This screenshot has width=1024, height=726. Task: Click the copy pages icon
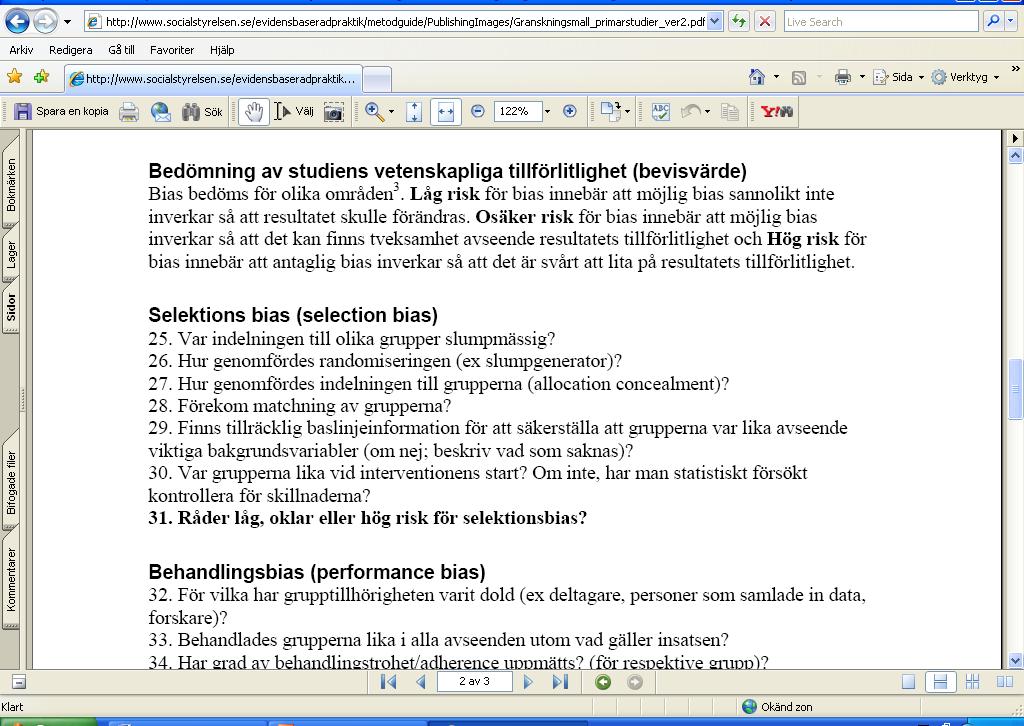point(729,112)
